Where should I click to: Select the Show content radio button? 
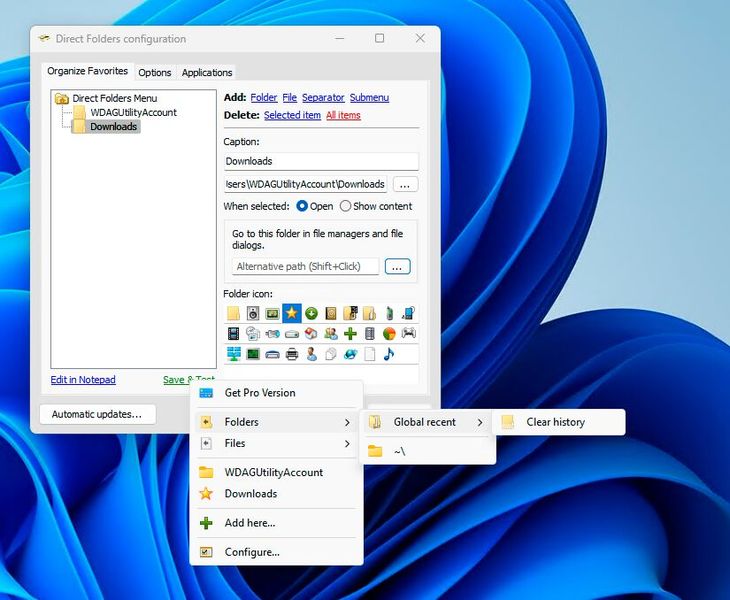click(345, 206)
